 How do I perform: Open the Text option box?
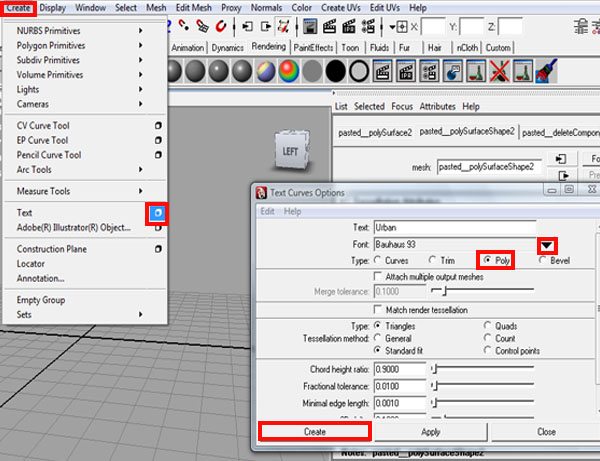(x=157, y=213)
